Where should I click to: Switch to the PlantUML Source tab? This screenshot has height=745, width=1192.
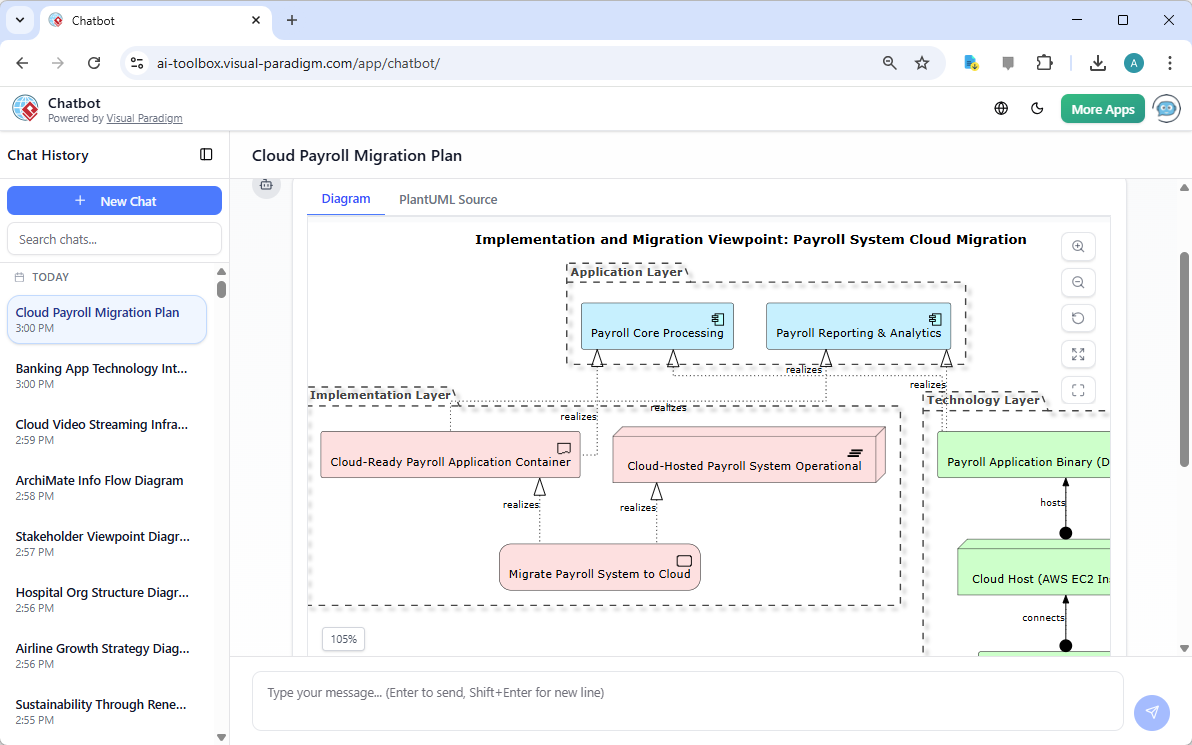click(447, 199)
